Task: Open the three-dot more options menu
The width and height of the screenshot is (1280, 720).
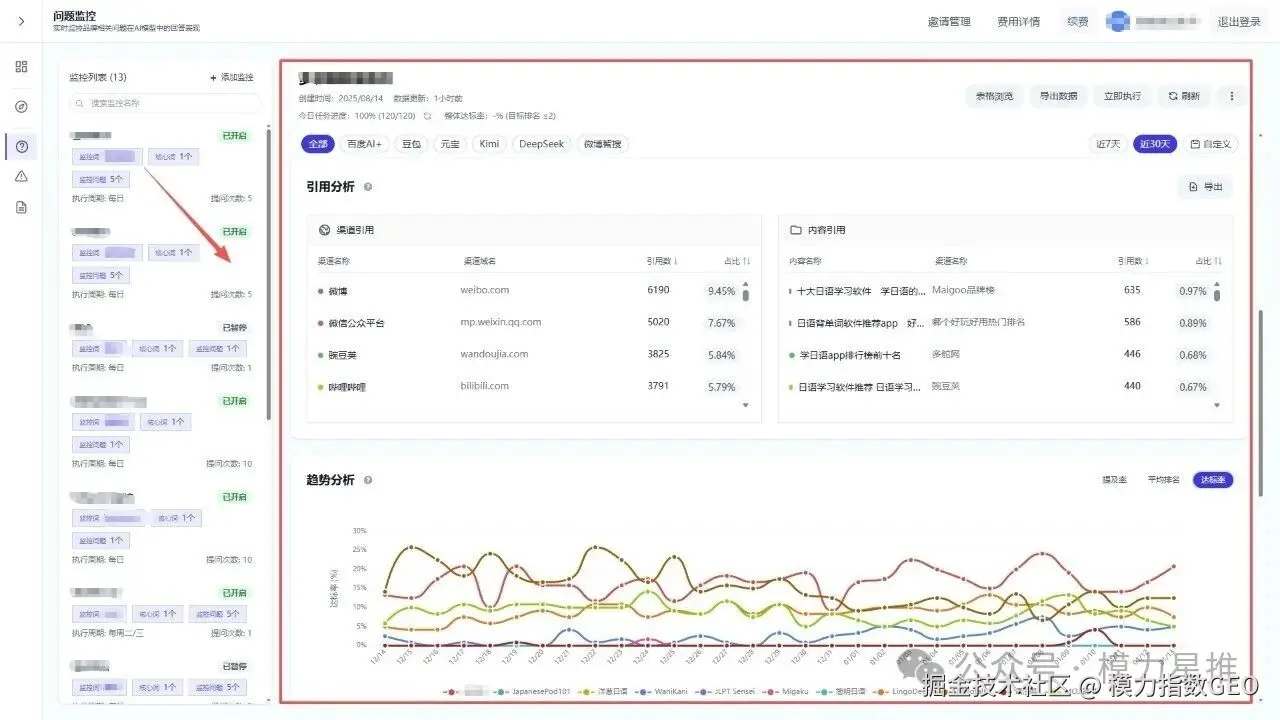Action: pos(1232,96)
